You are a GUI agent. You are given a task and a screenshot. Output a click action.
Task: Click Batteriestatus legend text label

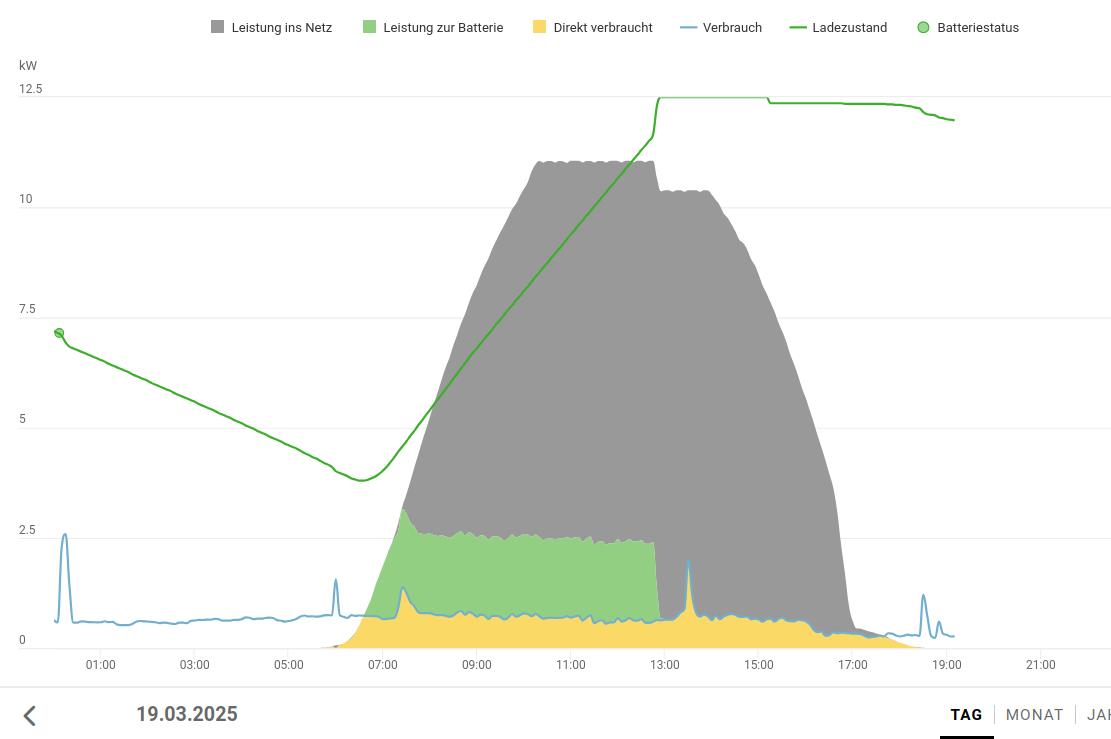pyautogui.click(x=977, y=28)
